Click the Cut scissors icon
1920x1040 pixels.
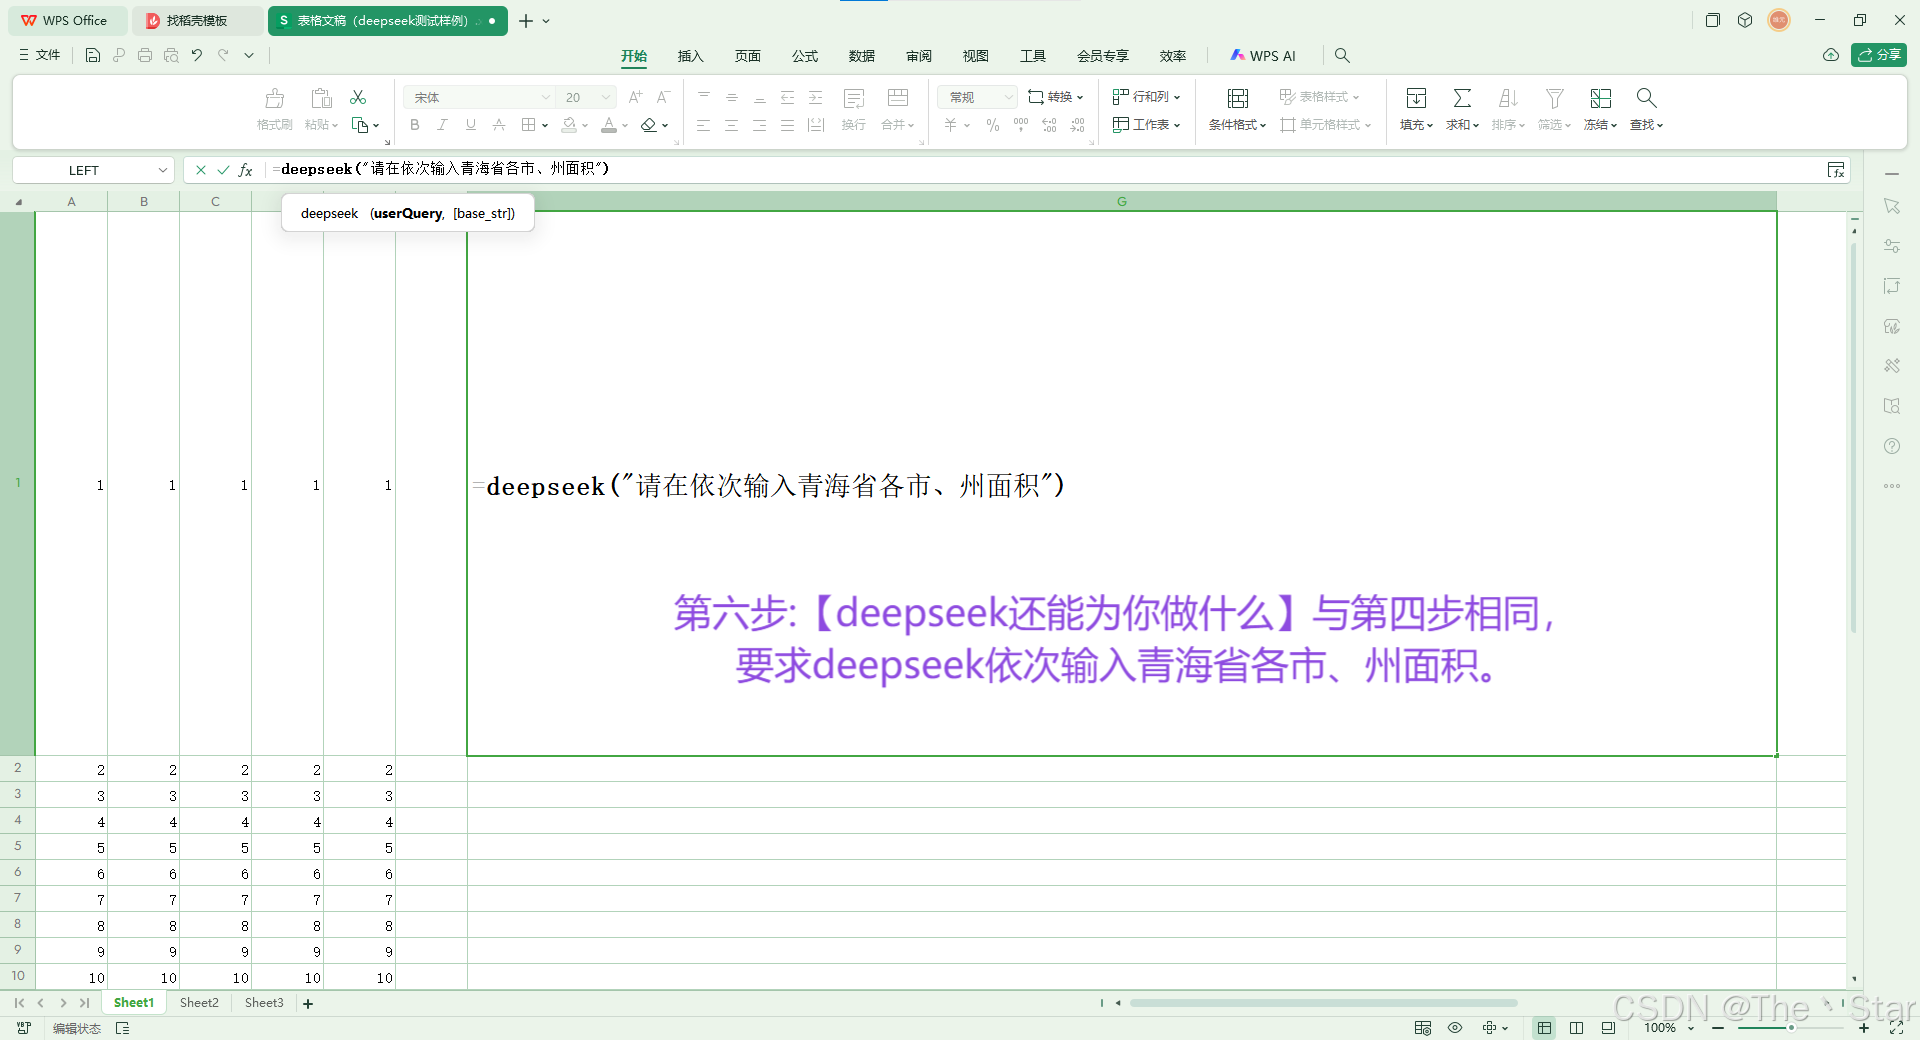358,97
